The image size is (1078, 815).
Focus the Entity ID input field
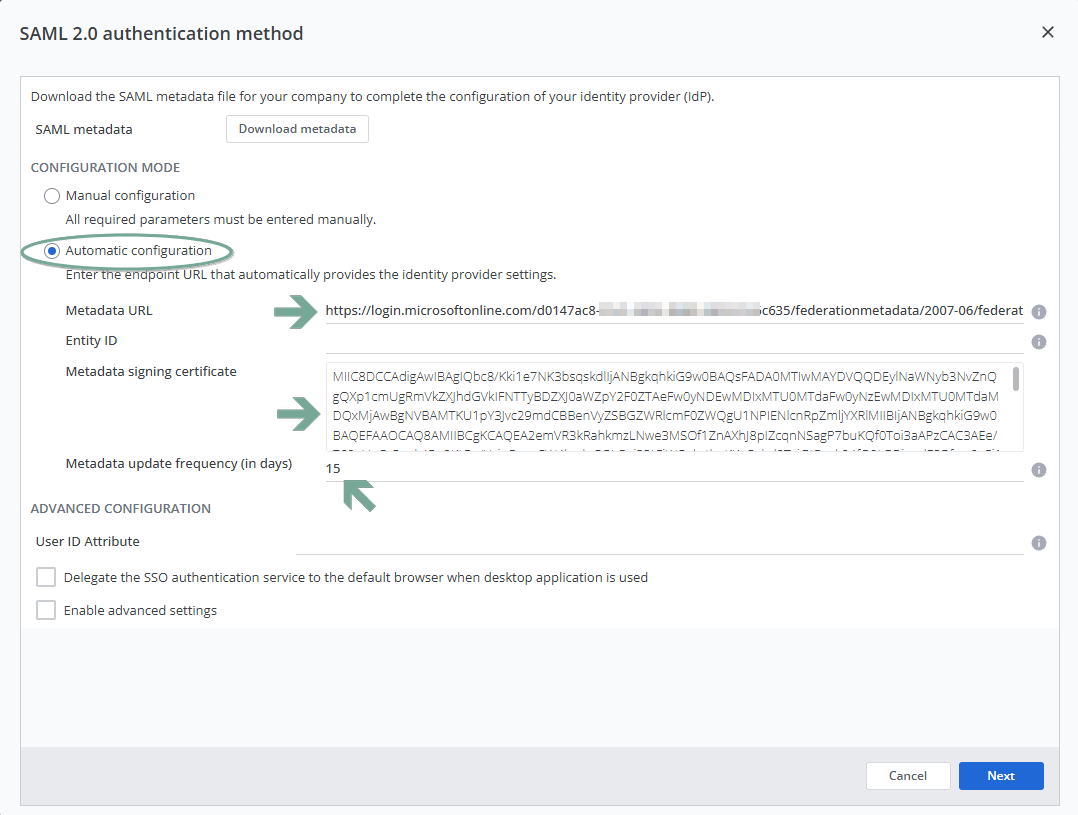673,341
